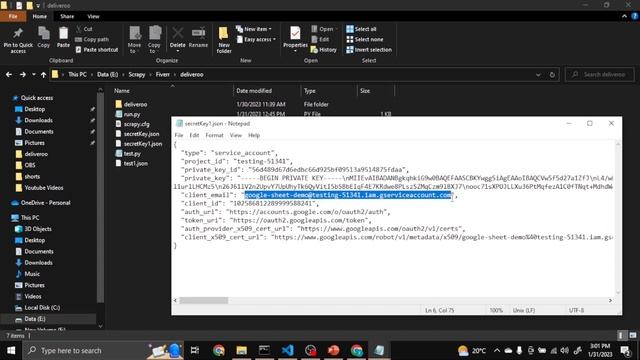Open File Explorer from the taskbar
Screen dimensions: 640x360
point(242,350)
